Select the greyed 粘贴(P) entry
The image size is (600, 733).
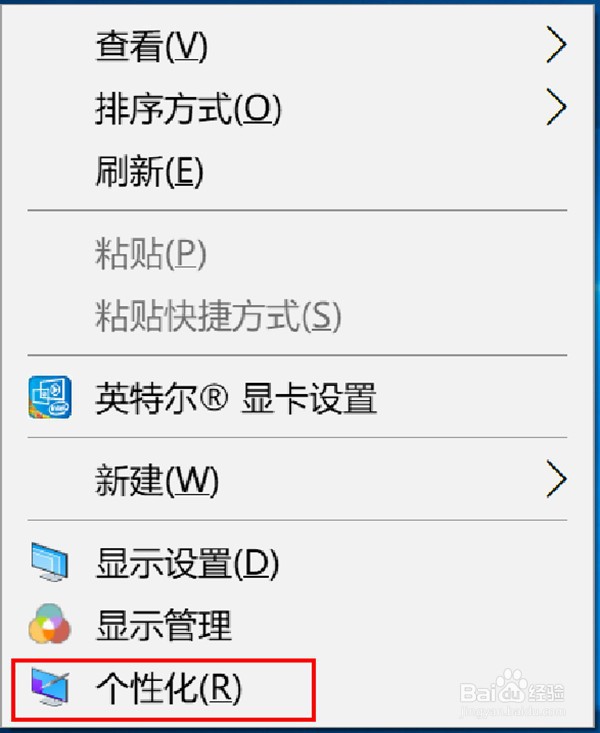[x=297, y=253]
